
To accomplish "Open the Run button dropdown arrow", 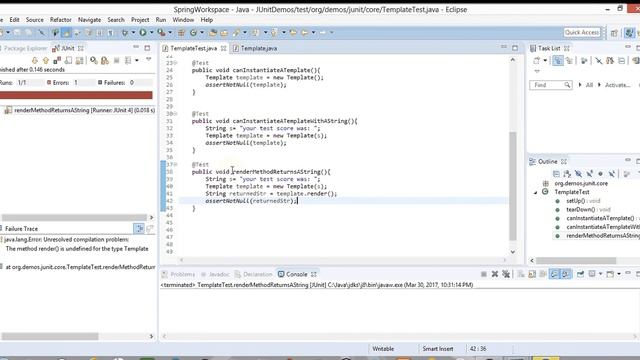I will [x=152, y=33].
